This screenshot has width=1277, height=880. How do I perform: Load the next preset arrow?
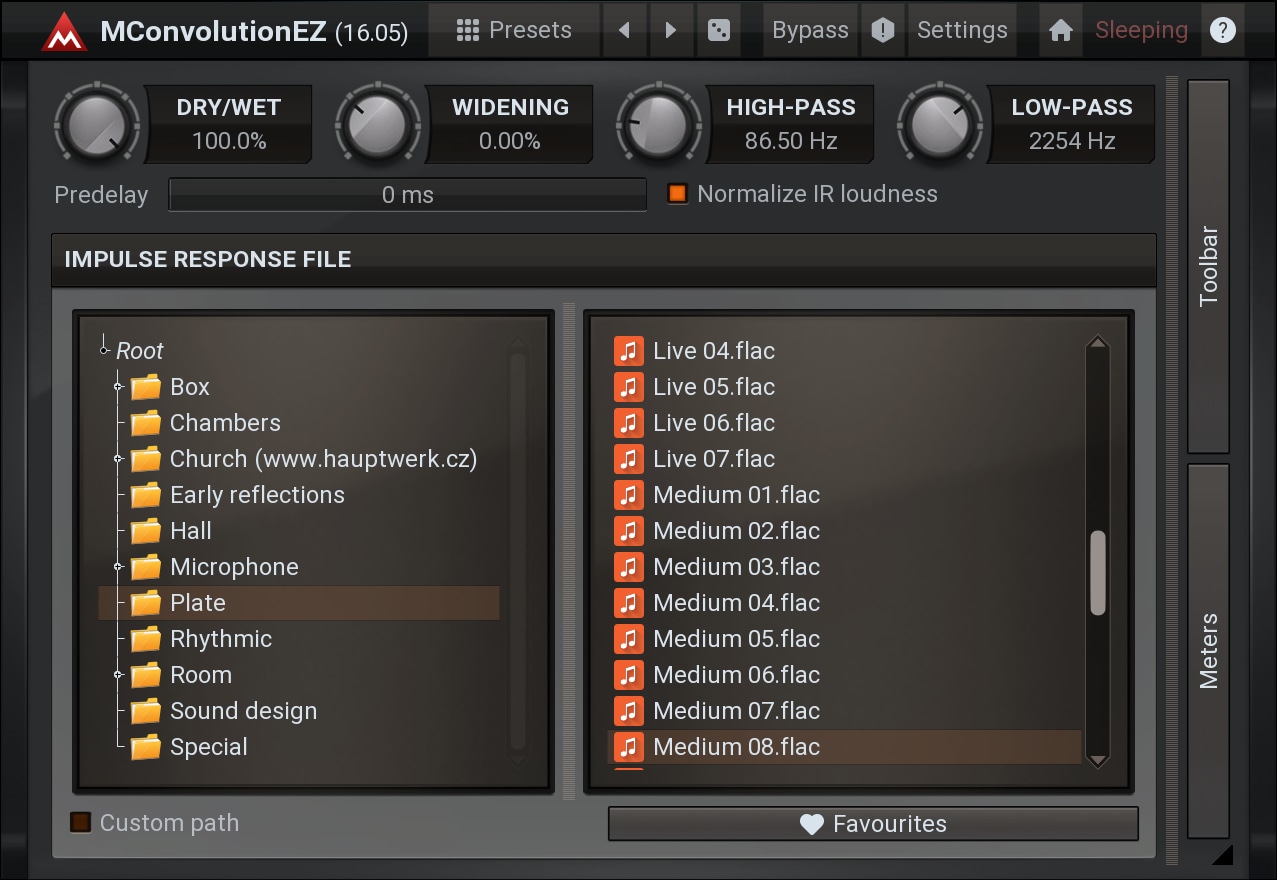click(x=671, y=30)
